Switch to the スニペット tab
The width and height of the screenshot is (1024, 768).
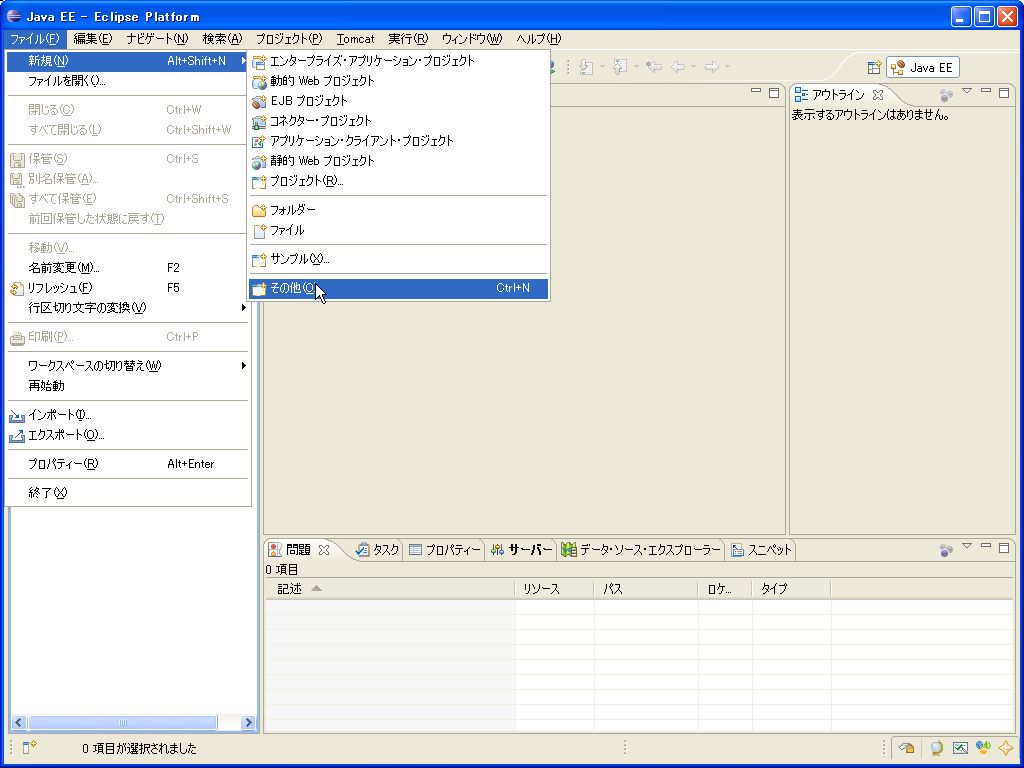[x=761, y=550]
